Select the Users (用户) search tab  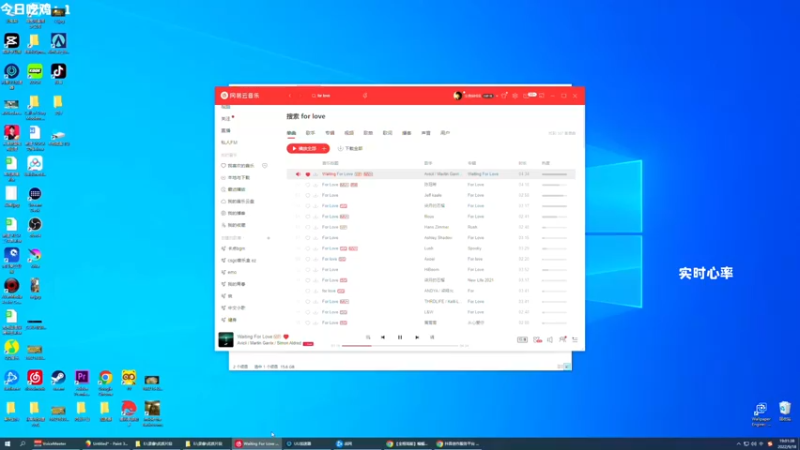pyautogui.click(x=445, y=133)
